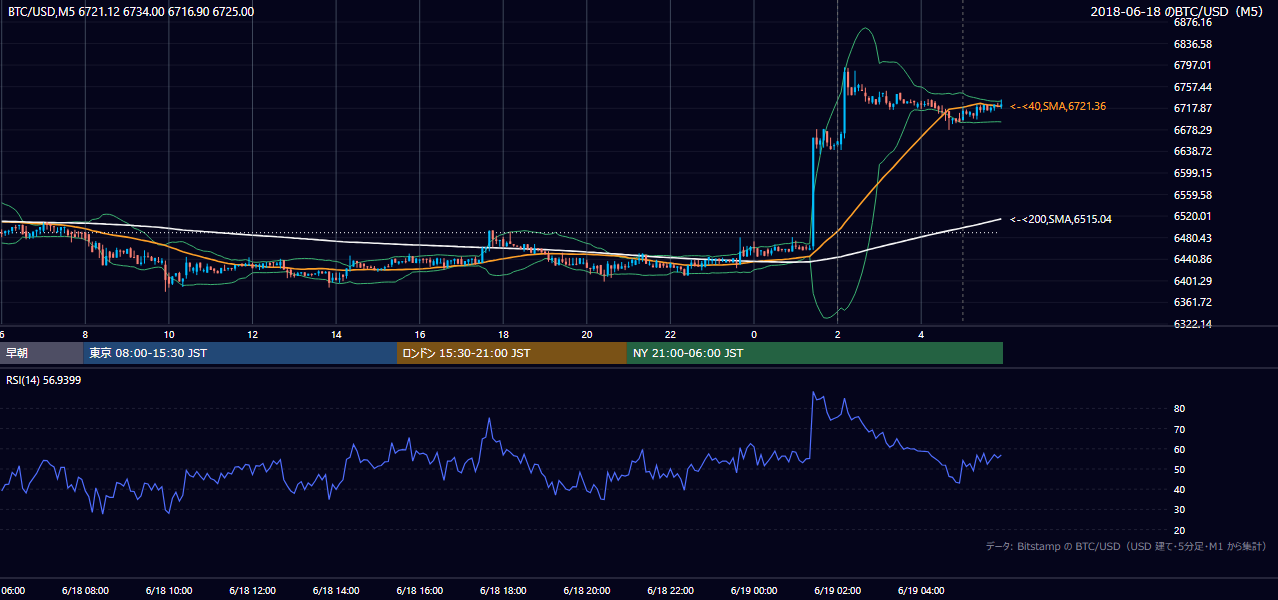Click the bottom time label 6/18 20:00
Viewport: 1278px width, 600px height.
pyautogui.click(x=587, y=591)
